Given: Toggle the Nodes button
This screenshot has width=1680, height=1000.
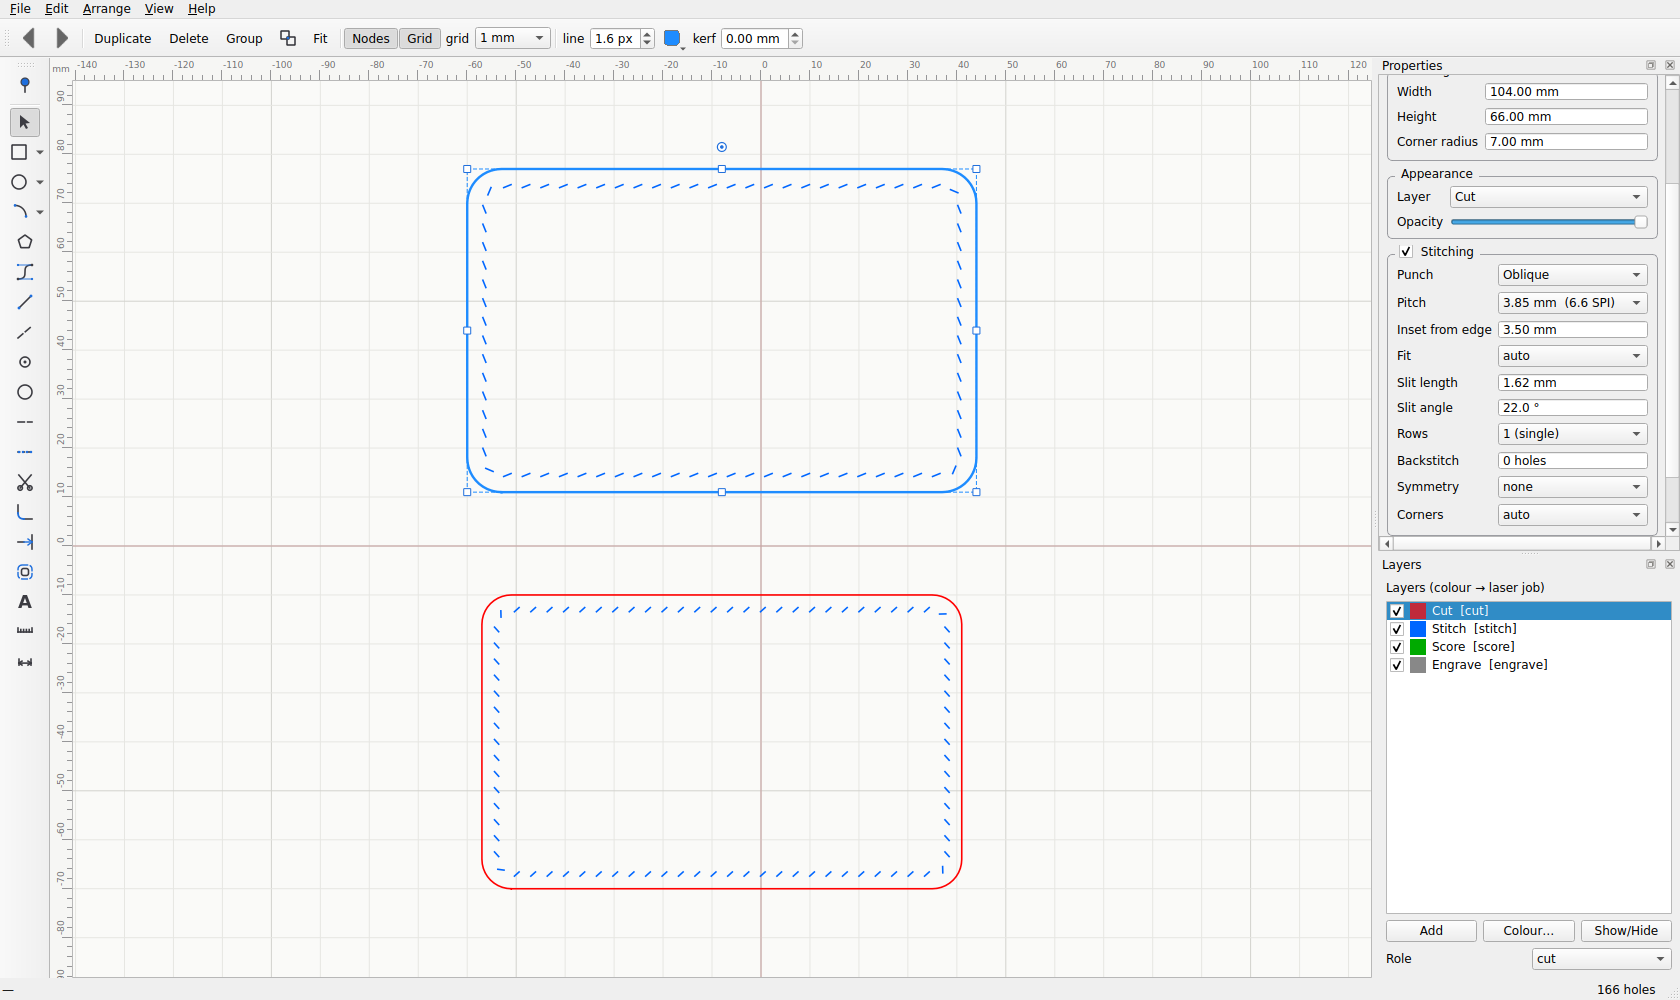Looking at the screenshot, I should [x=370, y=38].
